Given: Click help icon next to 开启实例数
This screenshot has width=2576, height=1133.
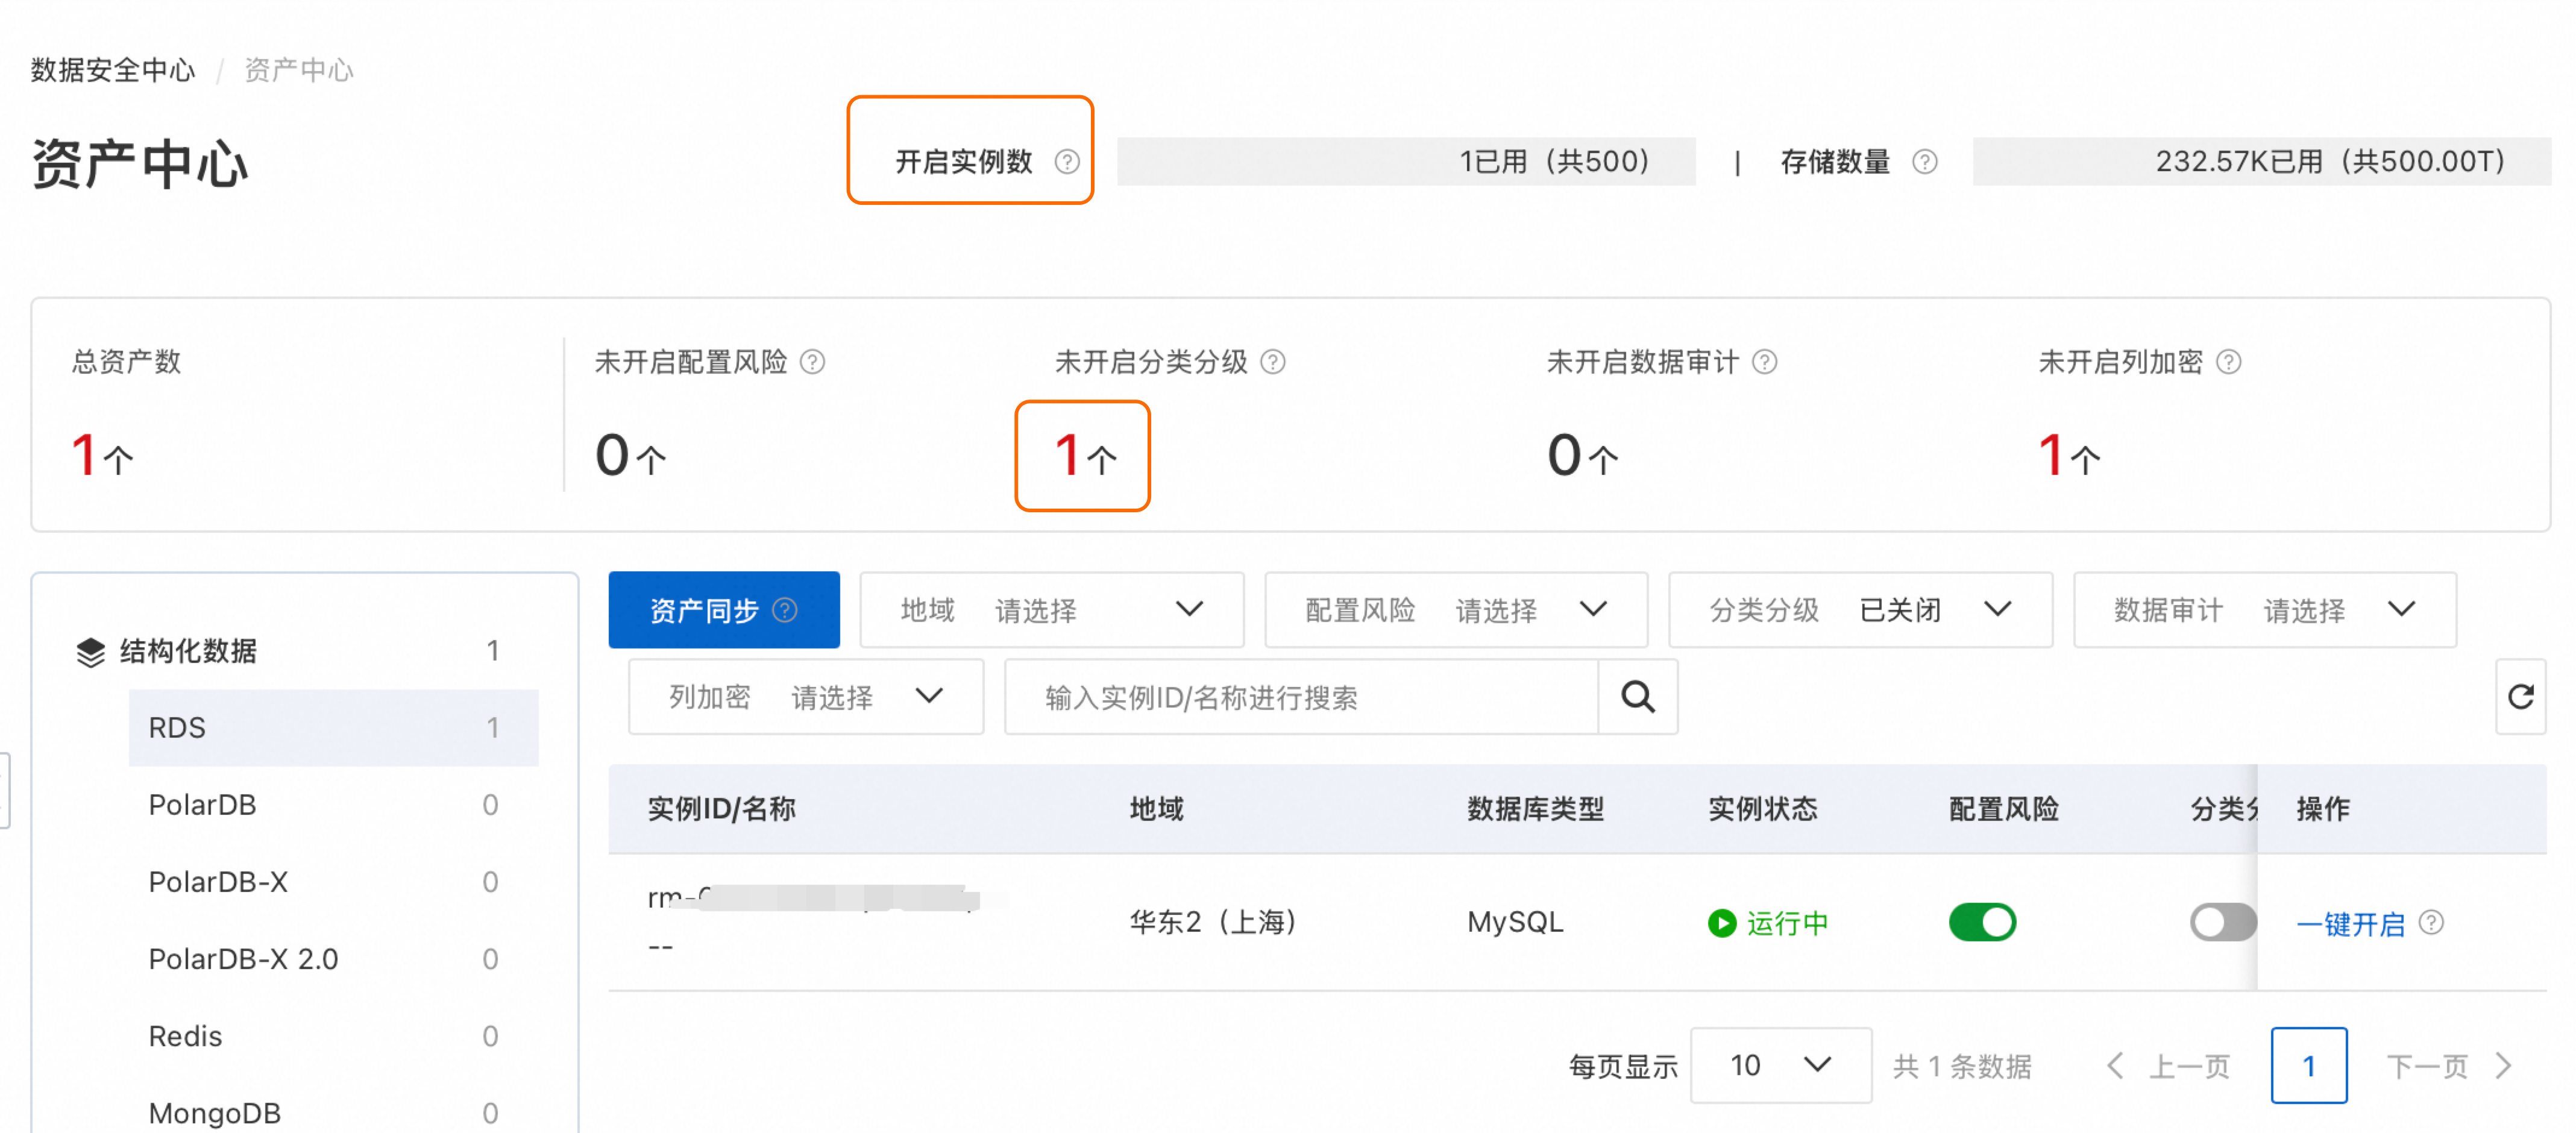Looking at the screenshot, I should (x=1067, y=162).
